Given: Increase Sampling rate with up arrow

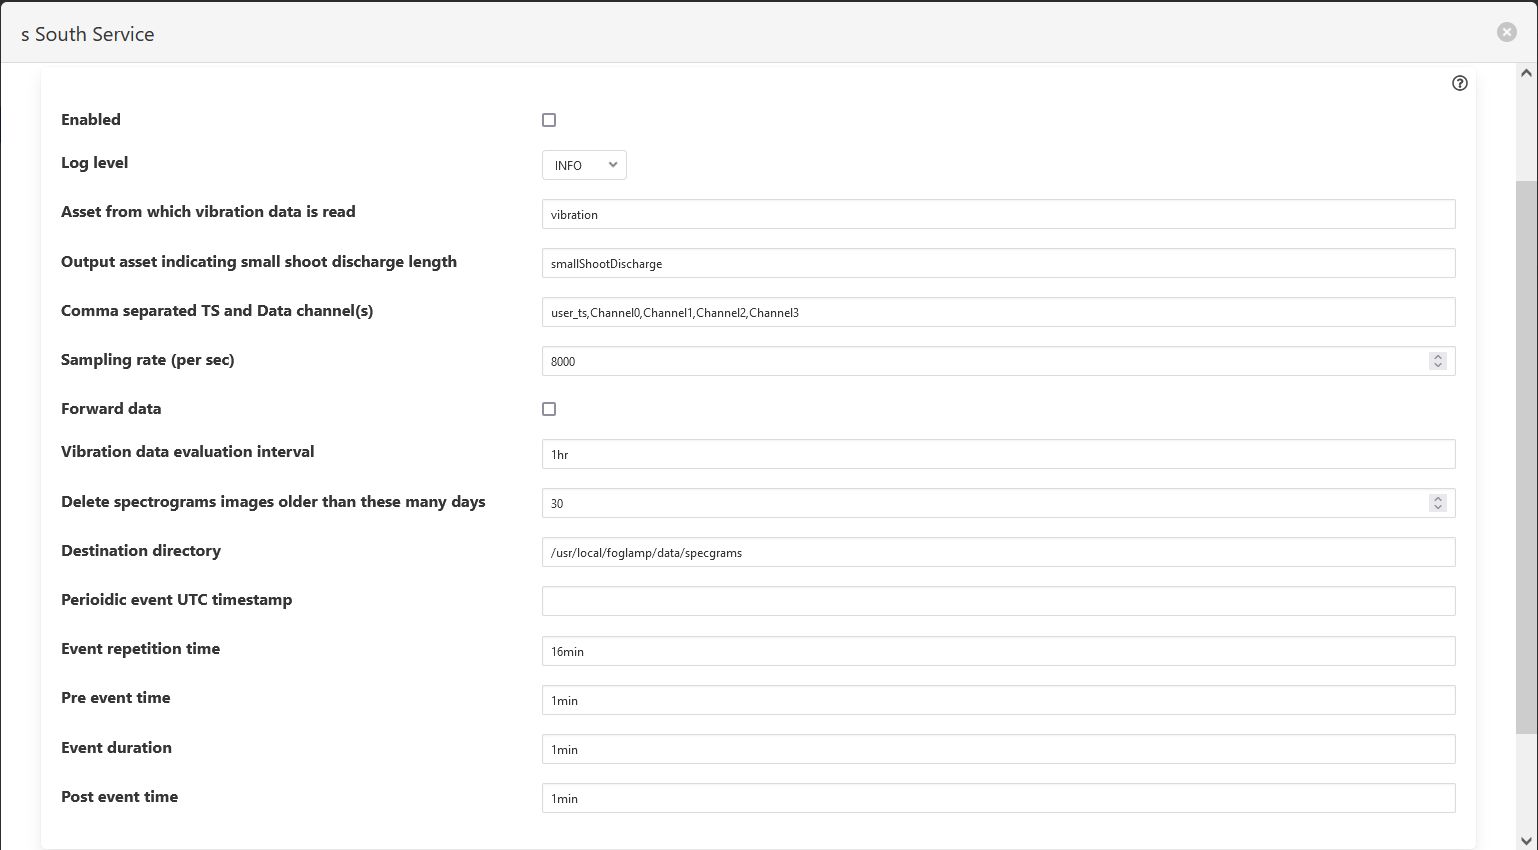Looking at the screenshot, I should [x=1438, y=357].
